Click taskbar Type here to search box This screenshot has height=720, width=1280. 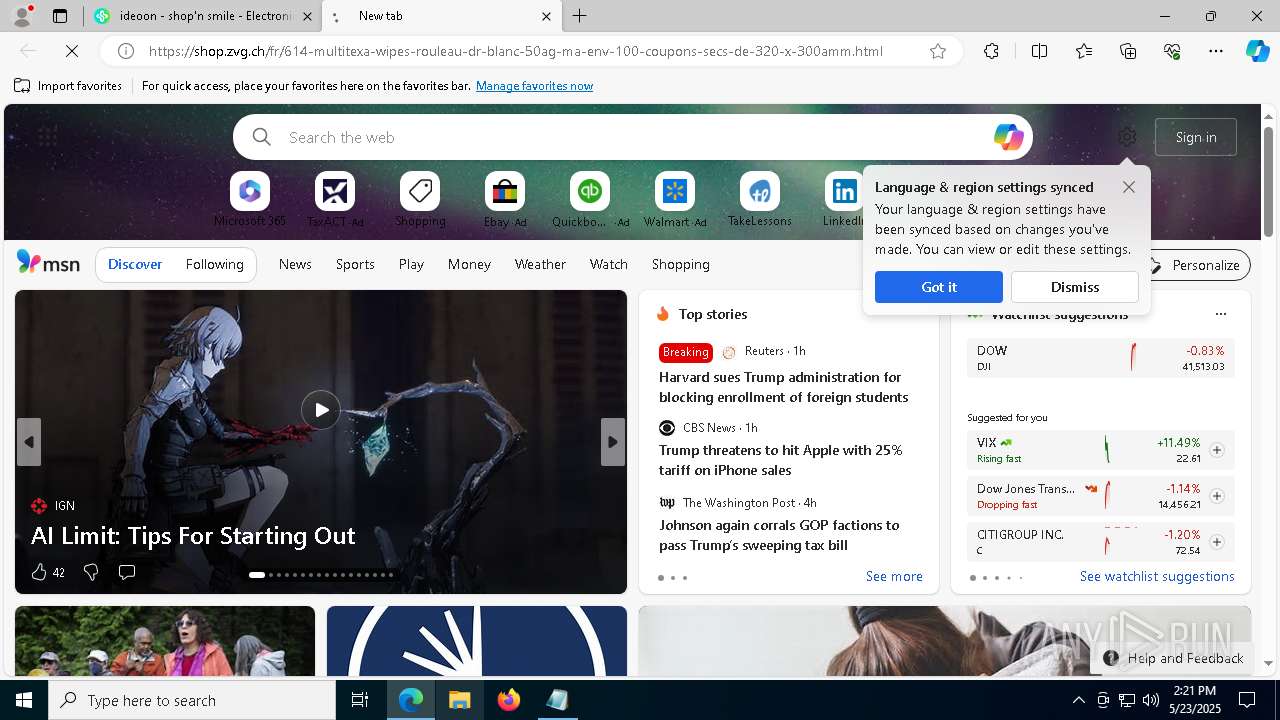[x=192, y=700]
